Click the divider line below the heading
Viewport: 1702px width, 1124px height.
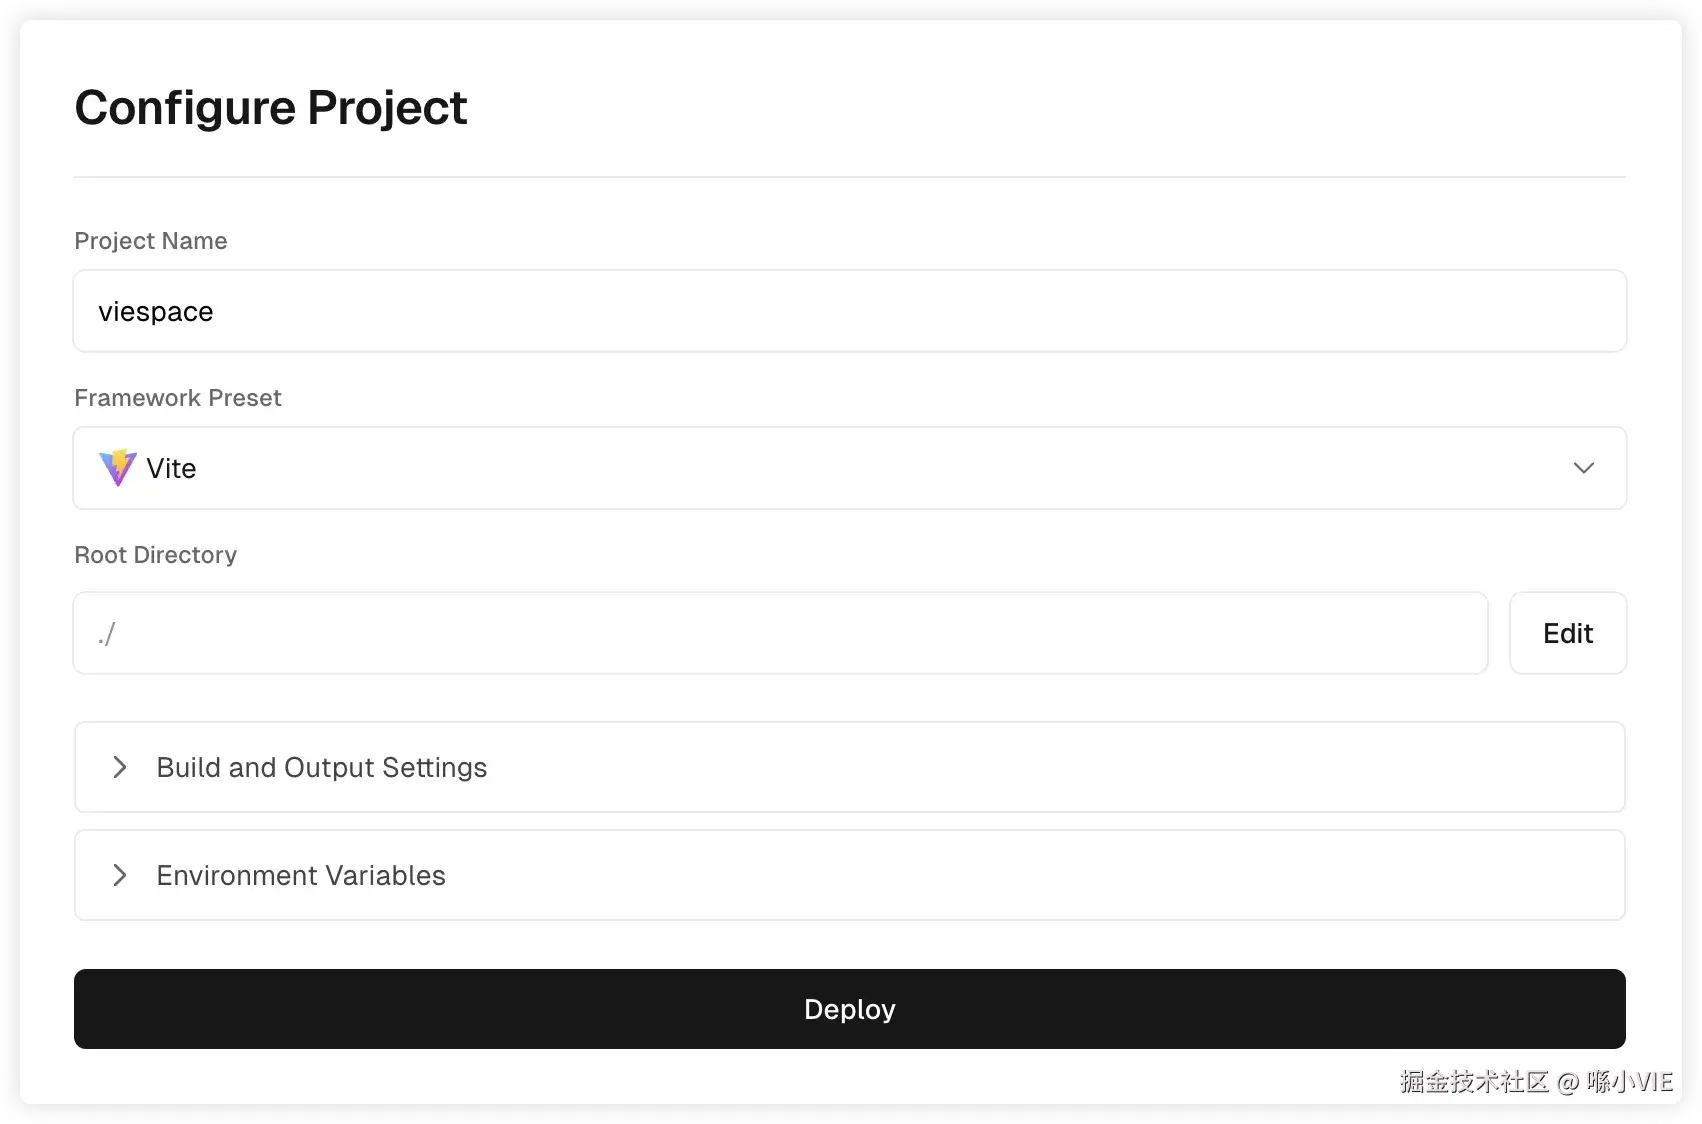pos(850,177)
